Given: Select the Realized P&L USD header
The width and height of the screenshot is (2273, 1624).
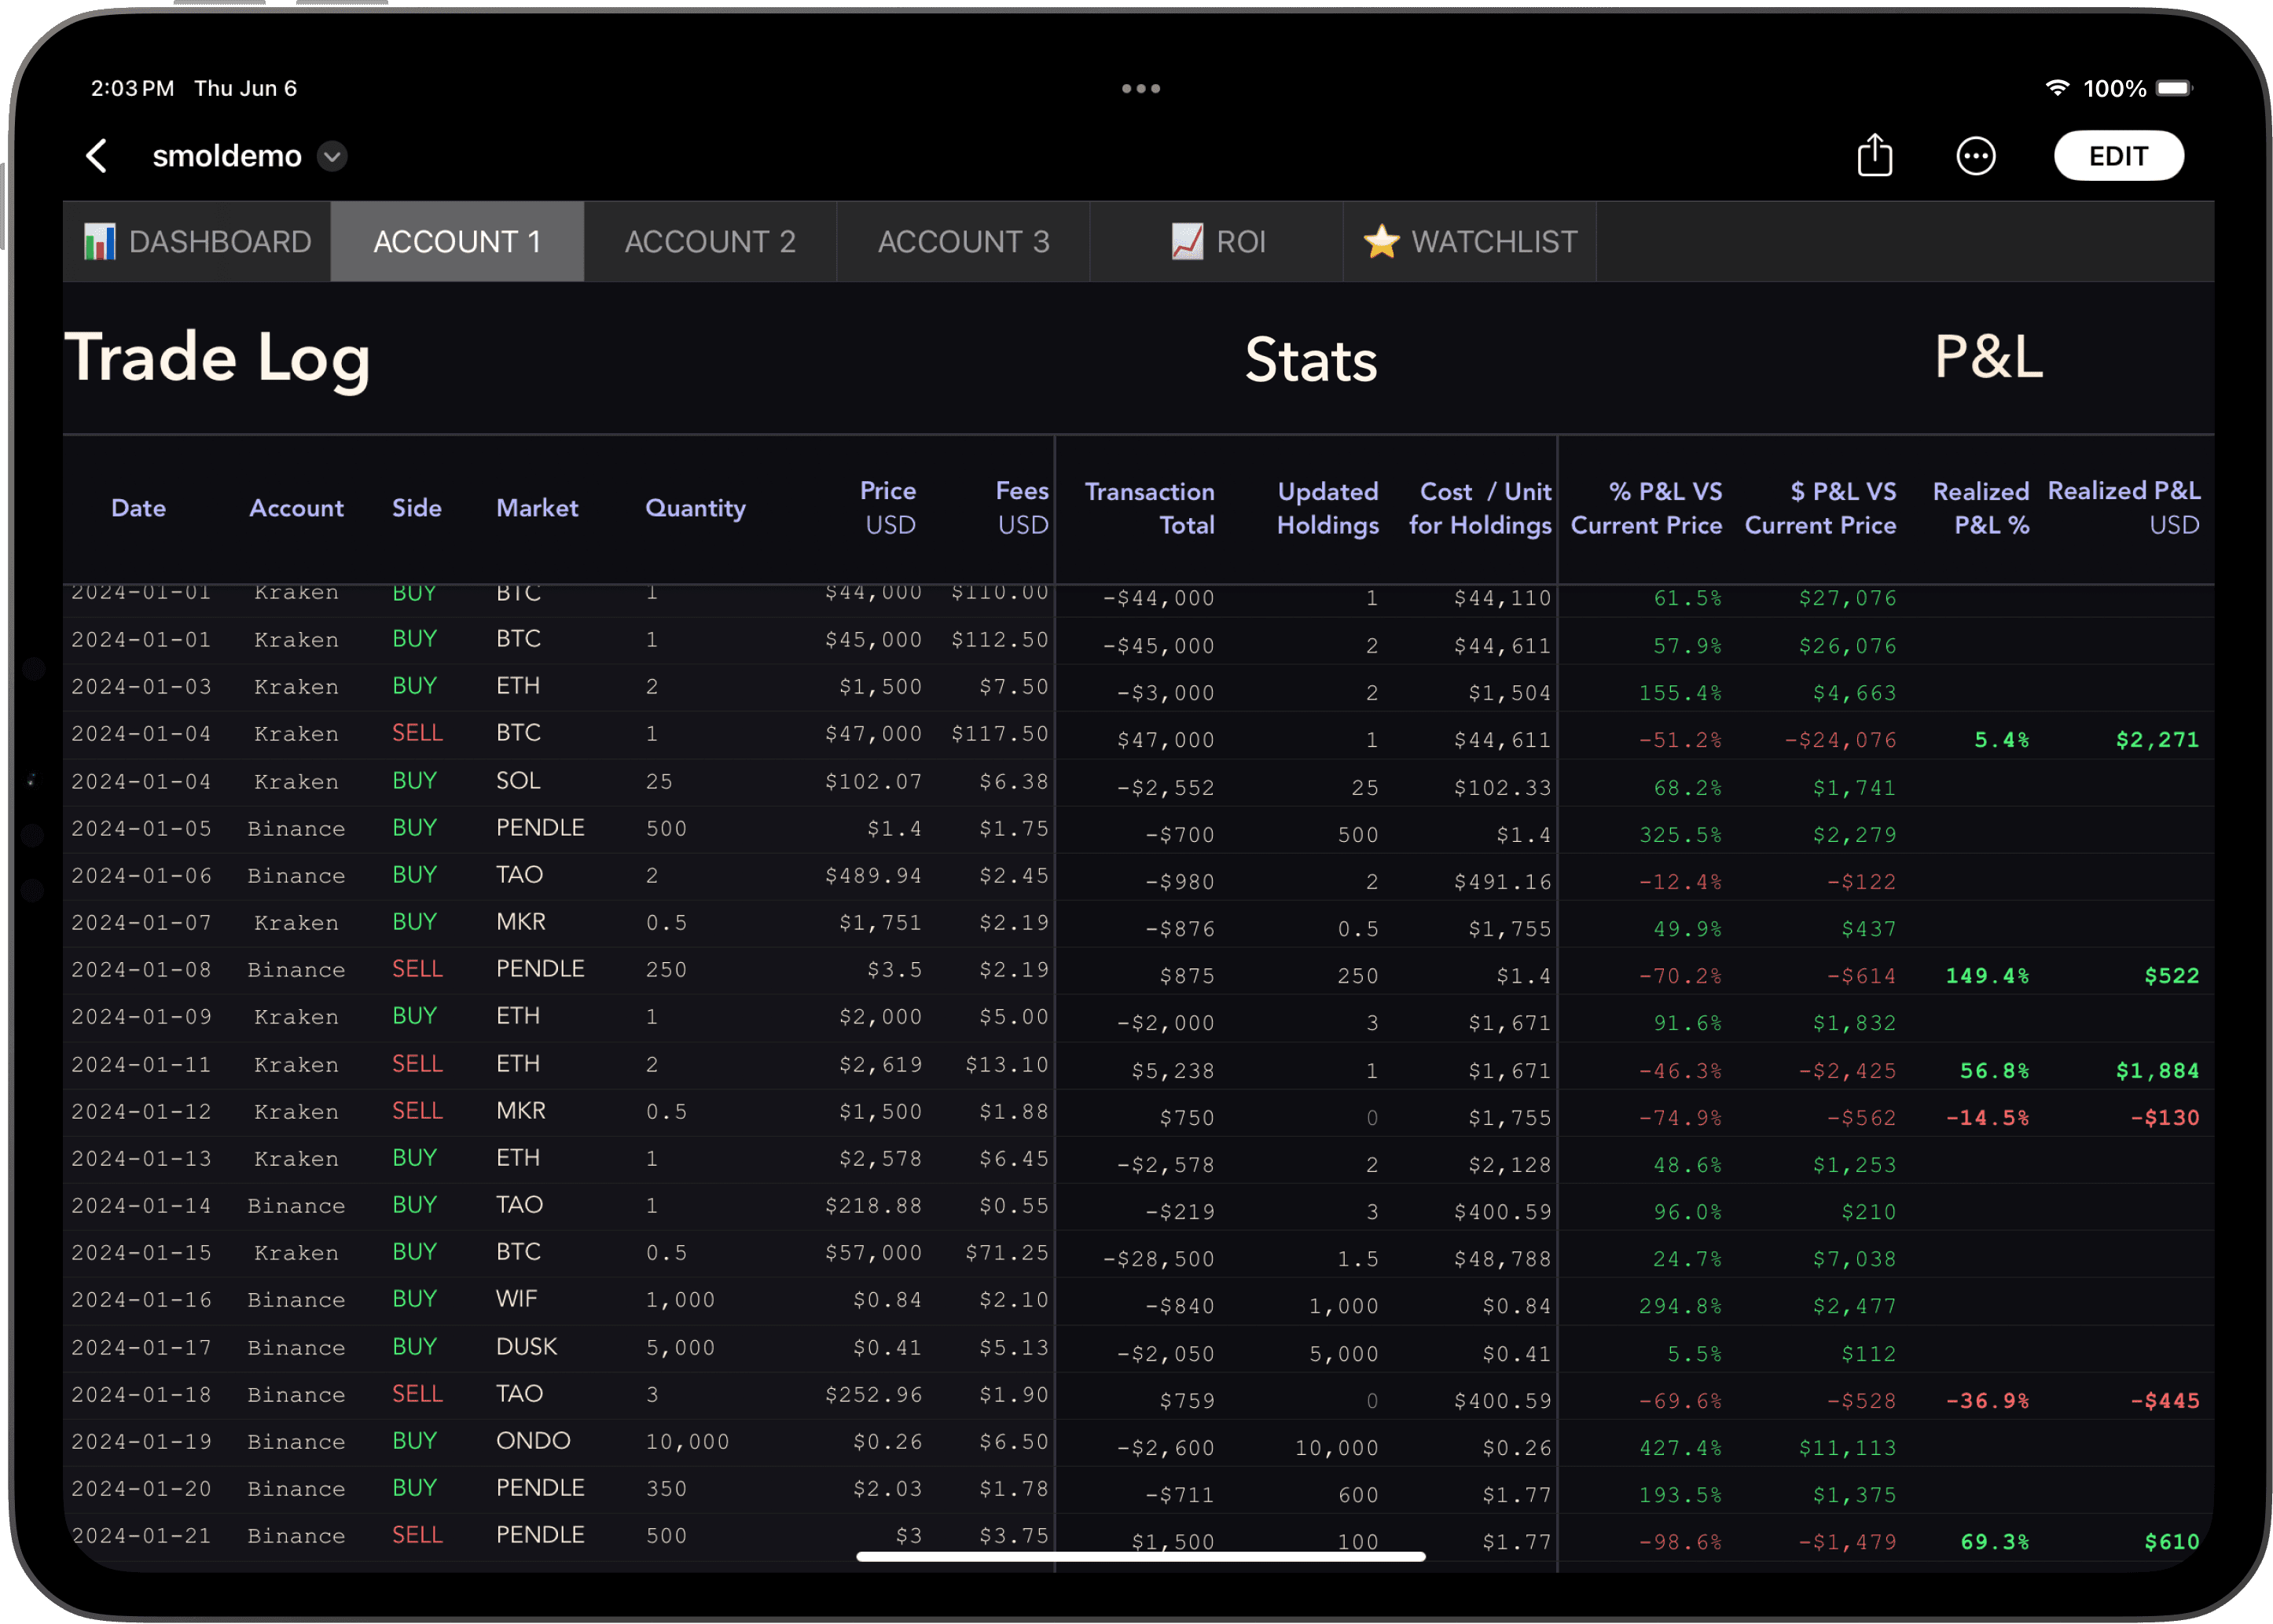Looking at the screenshot, I should (2123, 508).
